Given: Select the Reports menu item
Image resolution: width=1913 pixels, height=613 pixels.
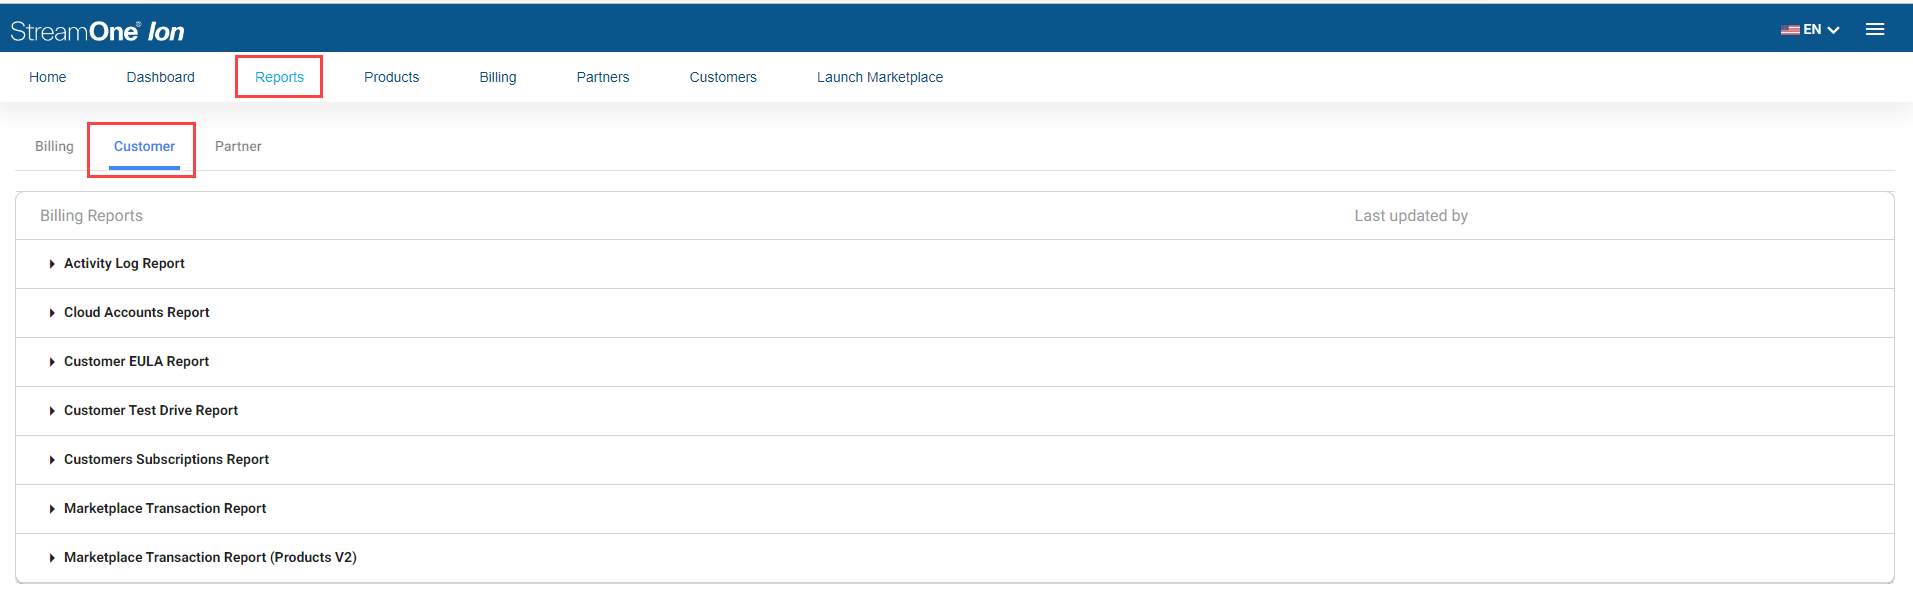Looking at the screenshot, I should click(279, 77).
